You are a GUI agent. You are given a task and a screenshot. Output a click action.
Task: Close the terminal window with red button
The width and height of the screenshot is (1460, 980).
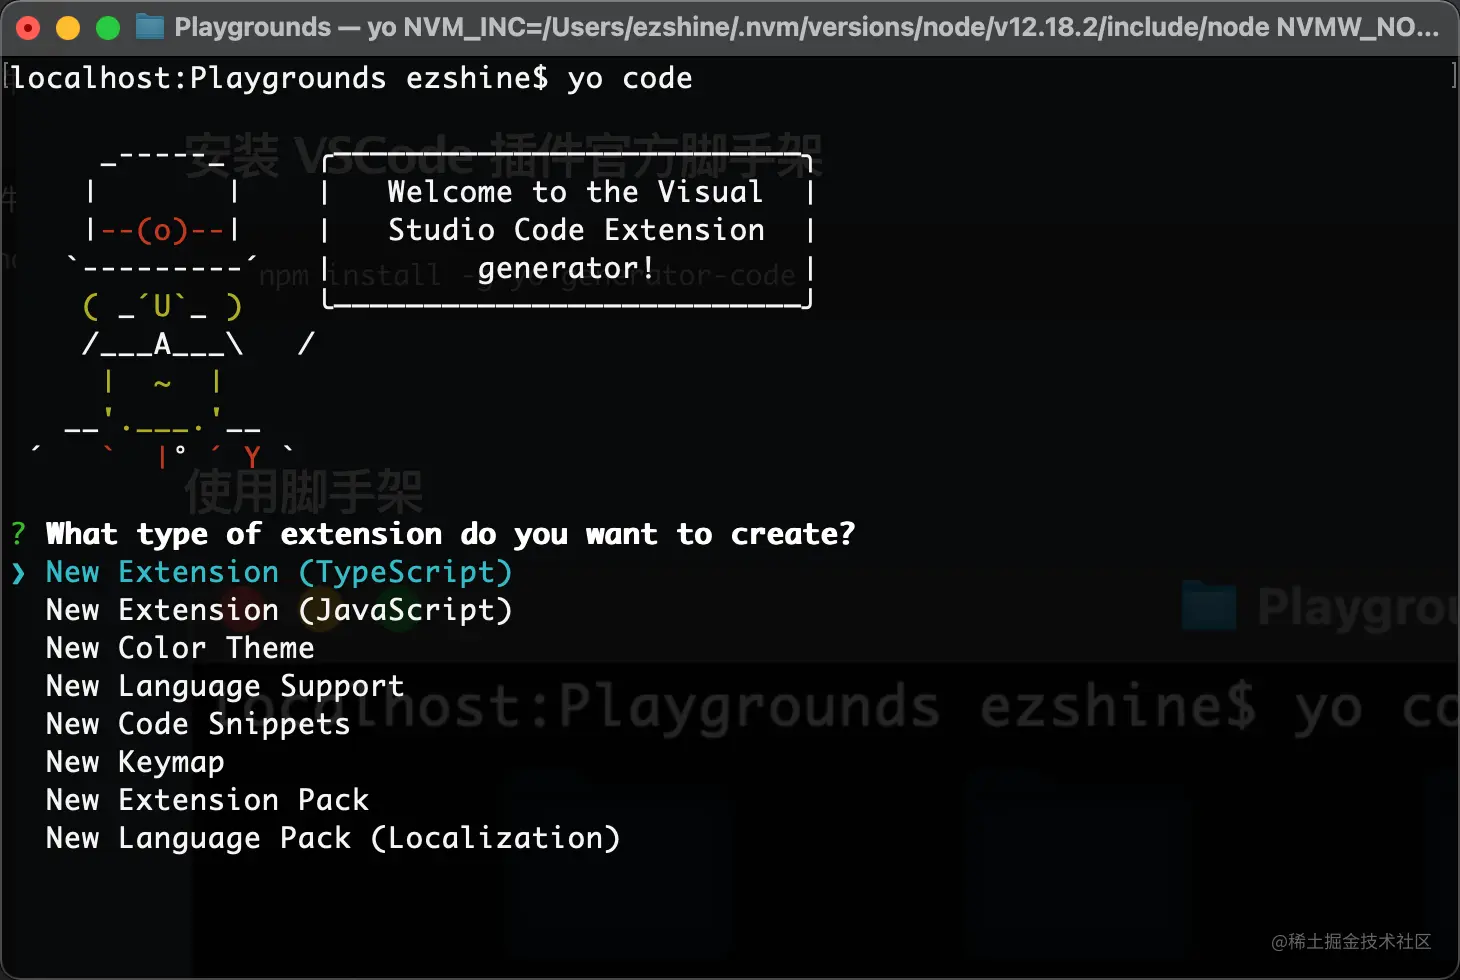[28, 27]
